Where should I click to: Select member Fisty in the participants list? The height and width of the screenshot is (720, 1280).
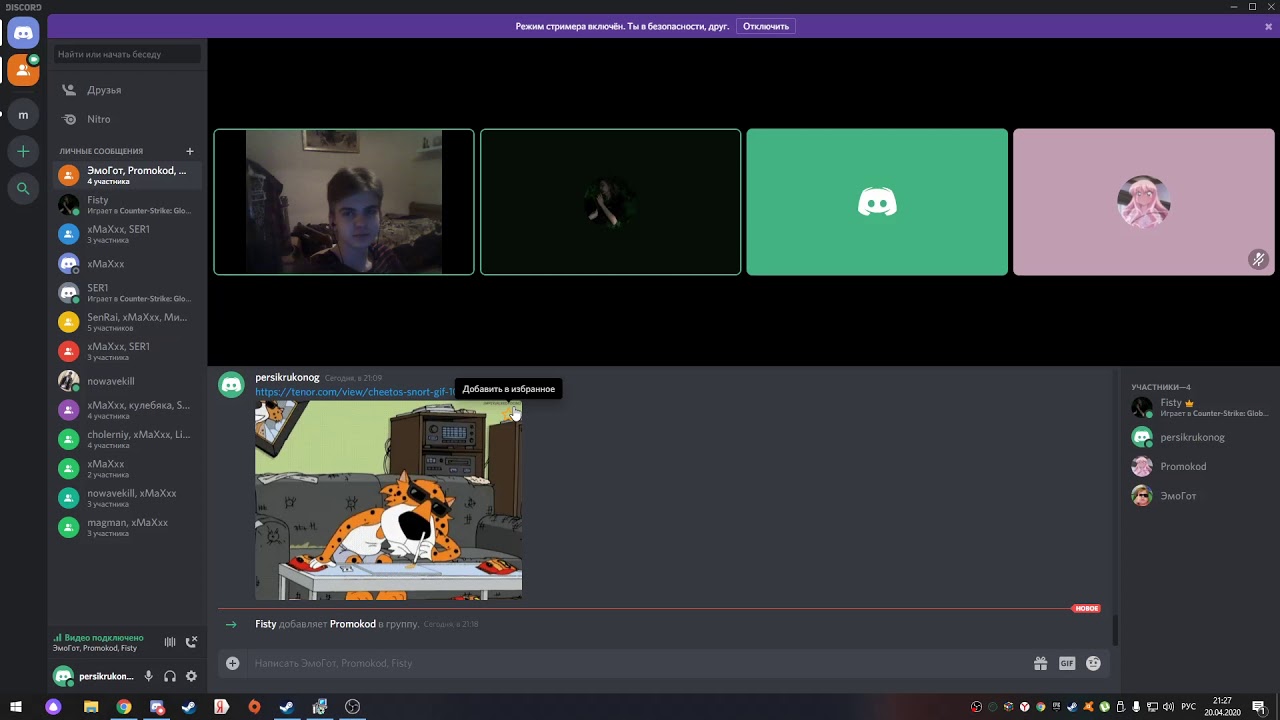[x=1200, y=407]
